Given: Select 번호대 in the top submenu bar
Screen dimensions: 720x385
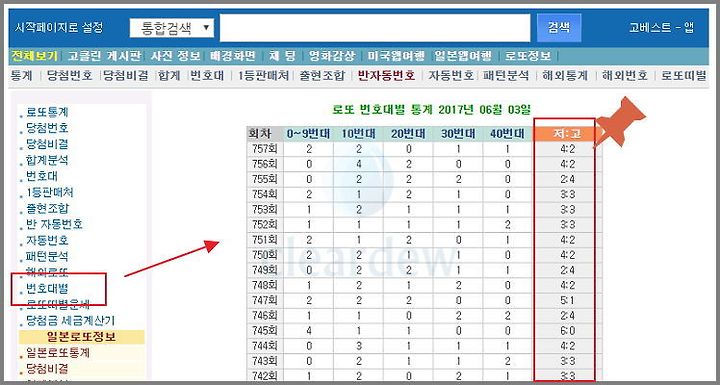Looking at the screenshot, I should pos(207,75).
